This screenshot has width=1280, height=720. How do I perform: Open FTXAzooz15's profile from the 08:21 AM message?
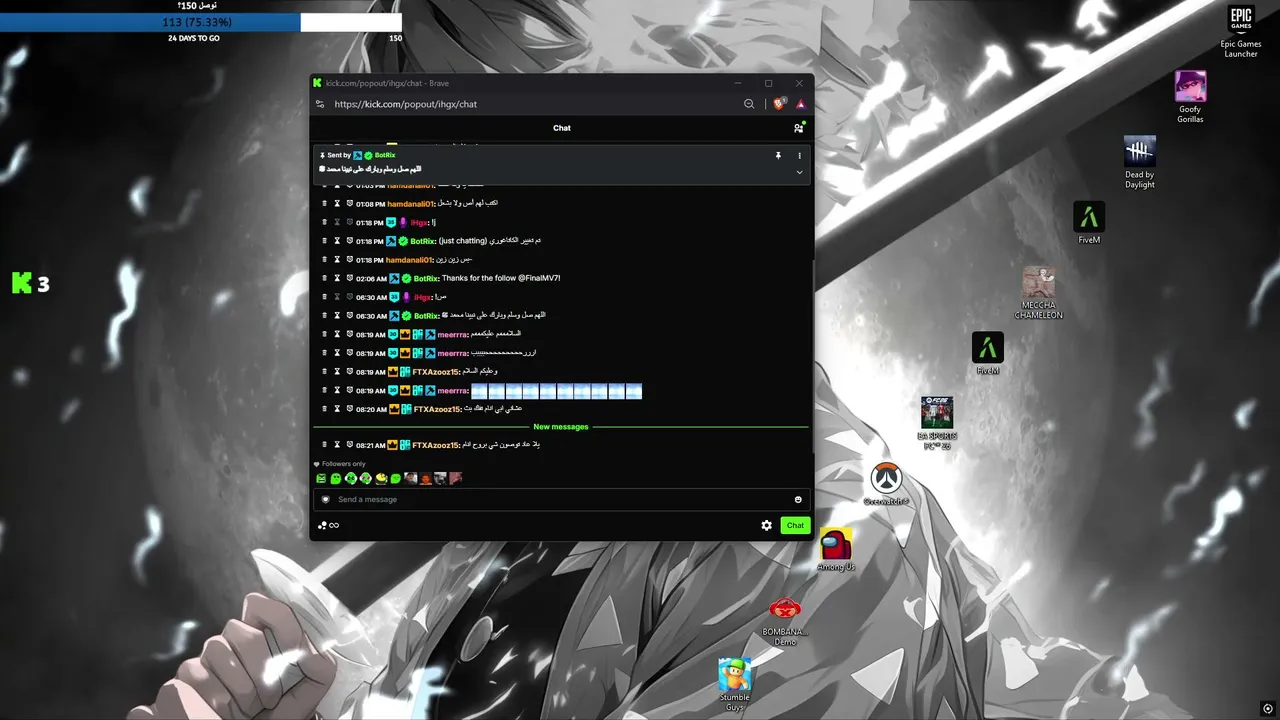point(436,445)
